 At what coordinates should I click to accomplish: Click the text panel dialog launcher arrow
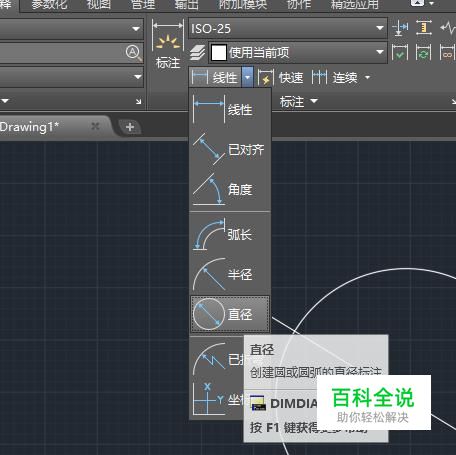click(138, 101)
